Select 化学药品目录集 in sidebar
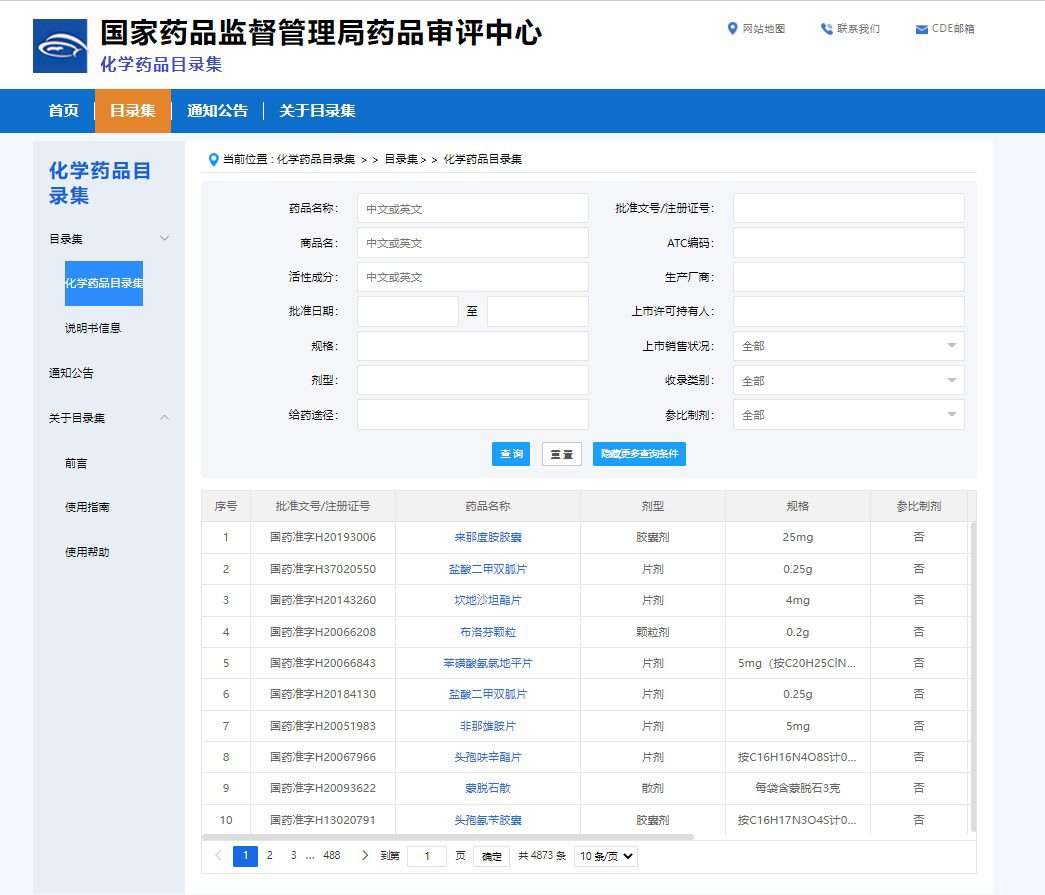 (104, 283)
